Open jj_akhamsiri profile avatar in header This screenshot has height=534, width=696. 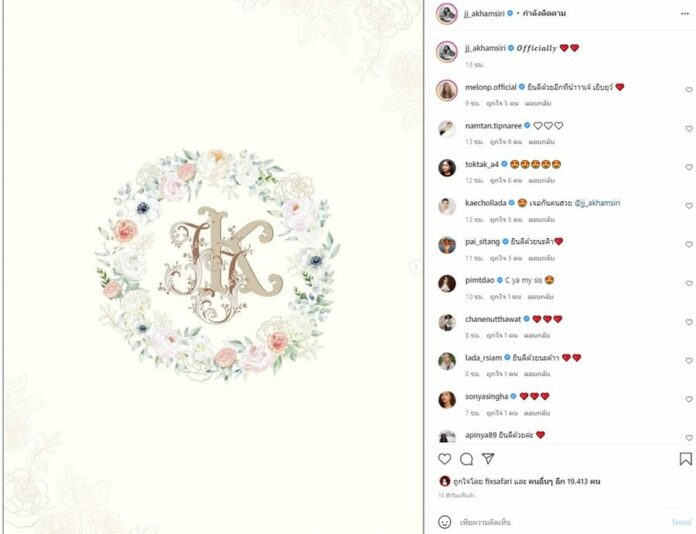coord(447,14)
